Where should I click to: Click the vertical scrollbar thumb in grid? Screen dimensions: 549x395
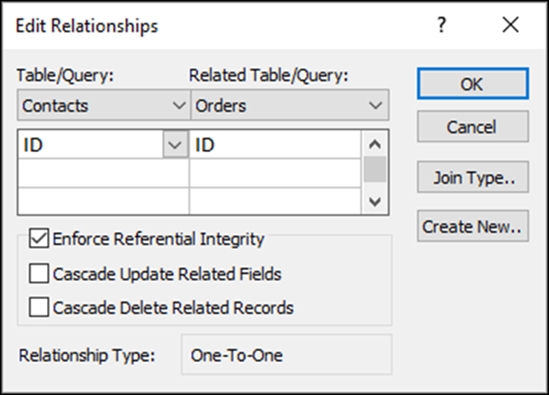375,169
